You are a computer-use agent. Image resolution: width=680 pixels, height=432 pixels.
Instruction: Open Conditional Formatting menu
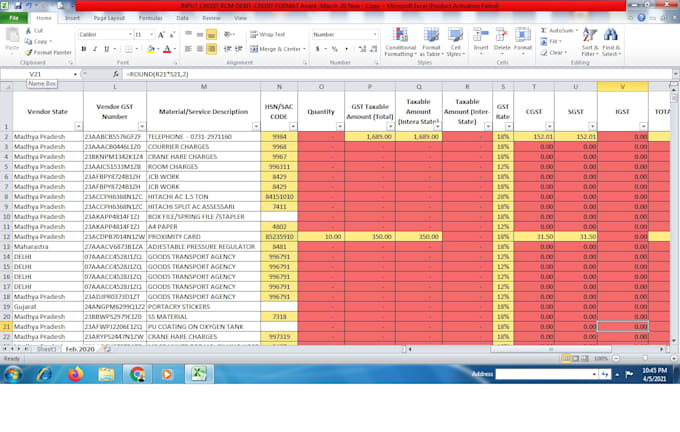pyautogui.click(x=400, y=42)
